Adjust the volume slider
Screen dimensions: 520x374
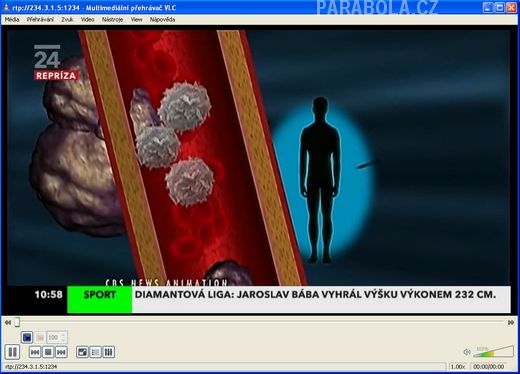[x=493, y=352]
